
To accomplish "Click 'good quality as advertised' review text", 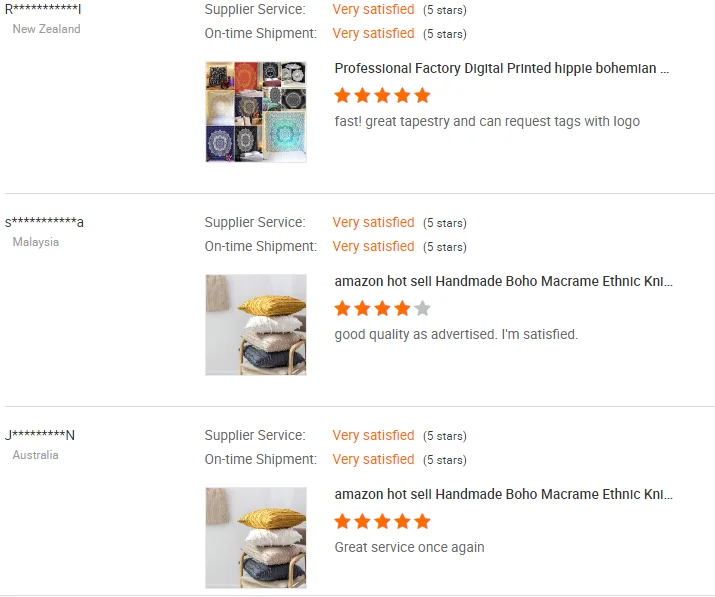I will tap(456, 335).
